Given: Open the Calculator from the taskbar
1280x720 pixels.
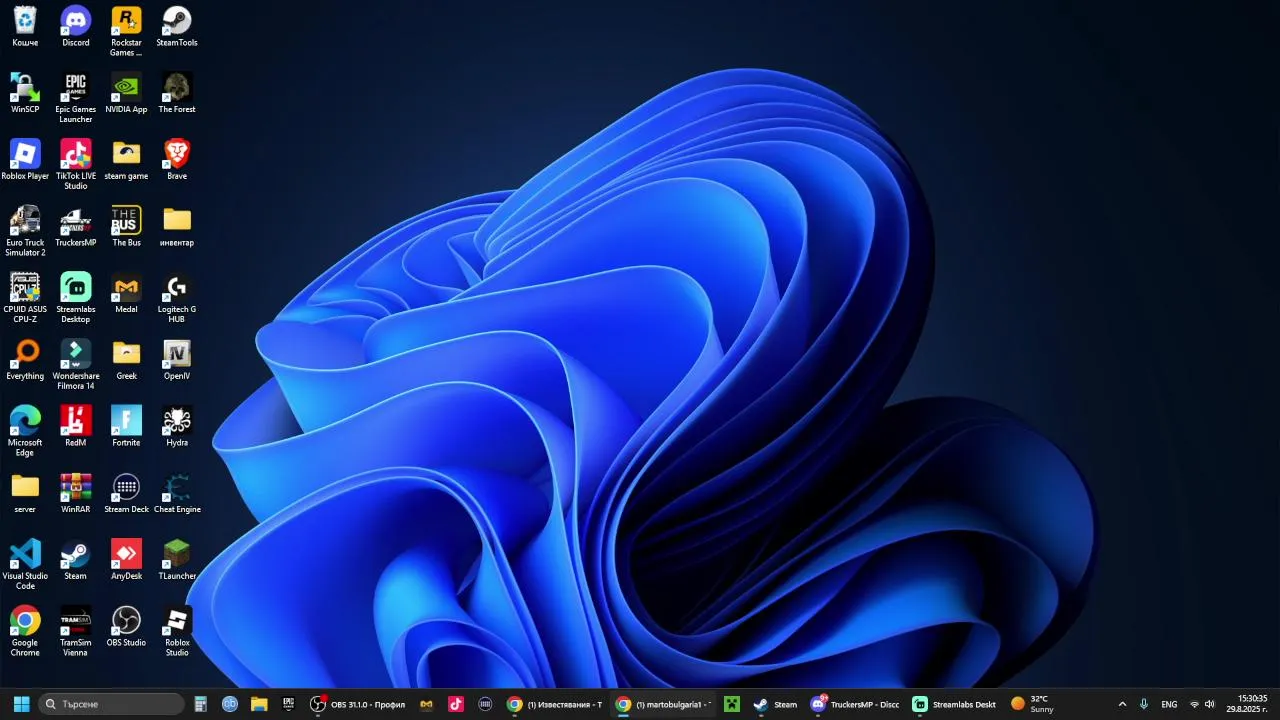Looking at the screenshot, I should [200, 704].
